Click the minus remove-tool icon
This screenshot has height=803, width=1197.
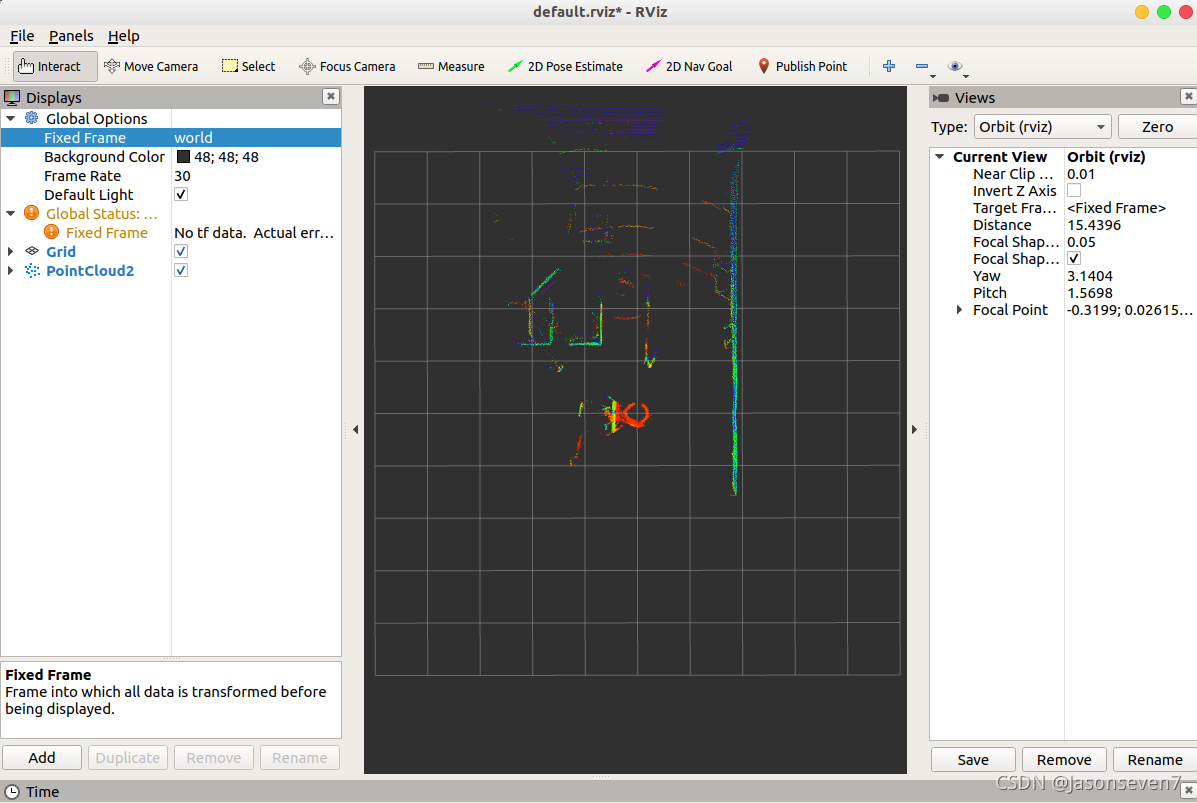coord(921,66)
